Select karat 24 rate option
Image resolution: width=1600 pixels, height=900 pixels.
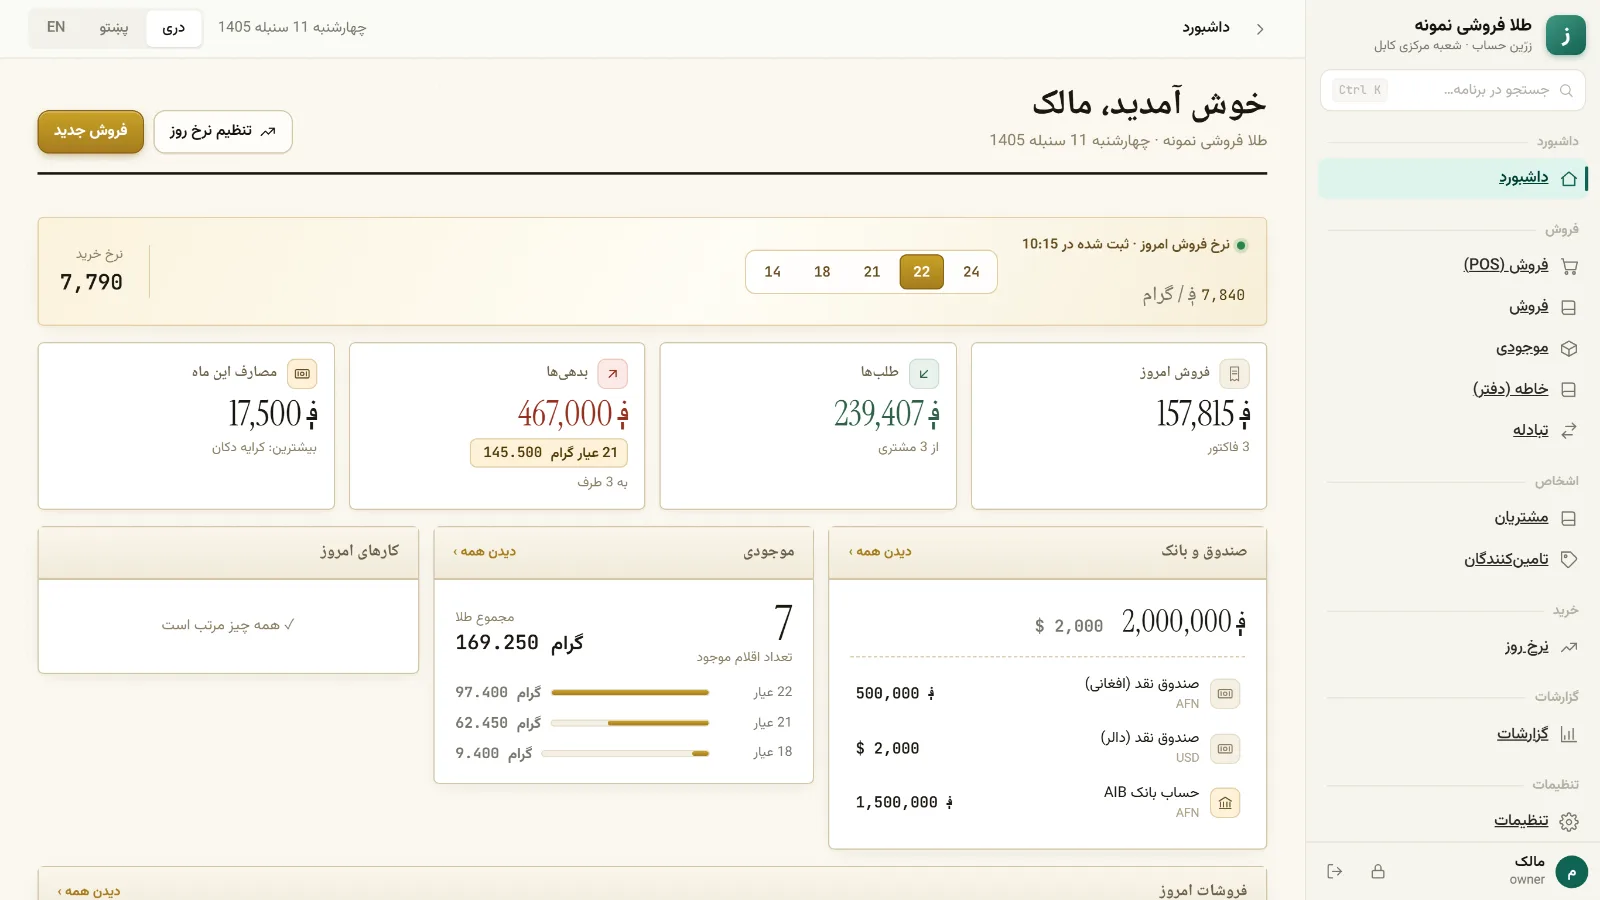pos(971,272)
